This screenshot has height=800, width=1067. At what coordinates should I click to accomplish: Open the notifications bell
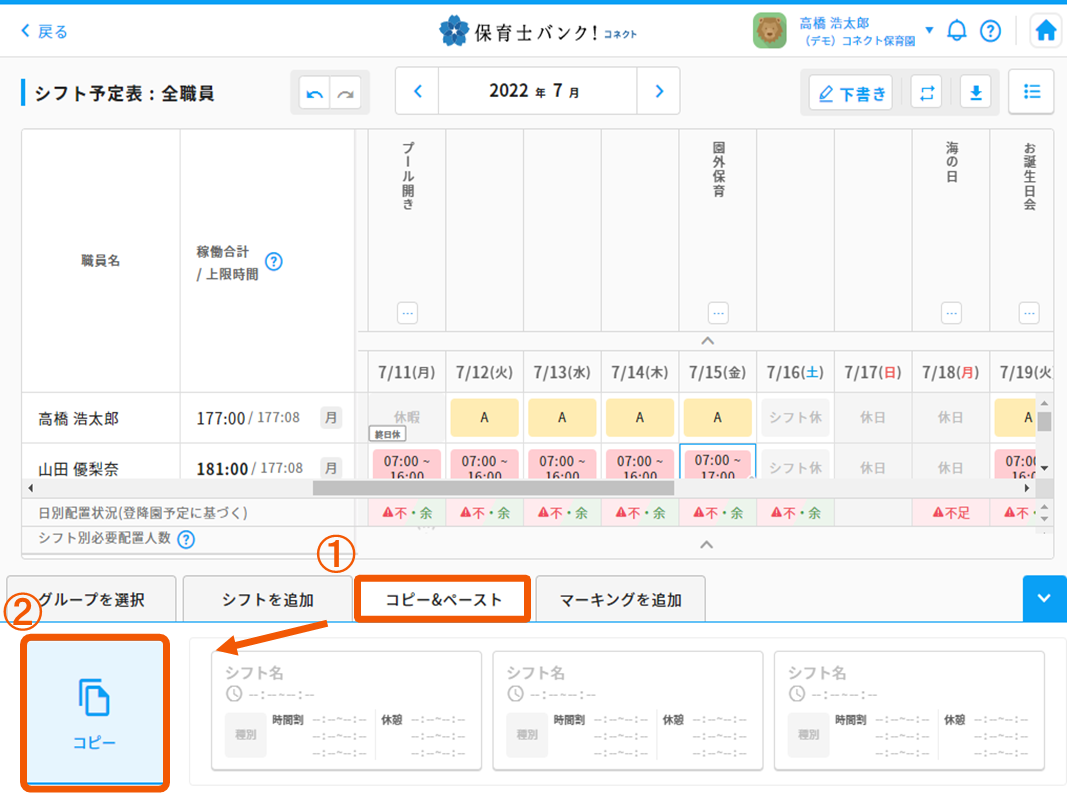coord(957,31)
